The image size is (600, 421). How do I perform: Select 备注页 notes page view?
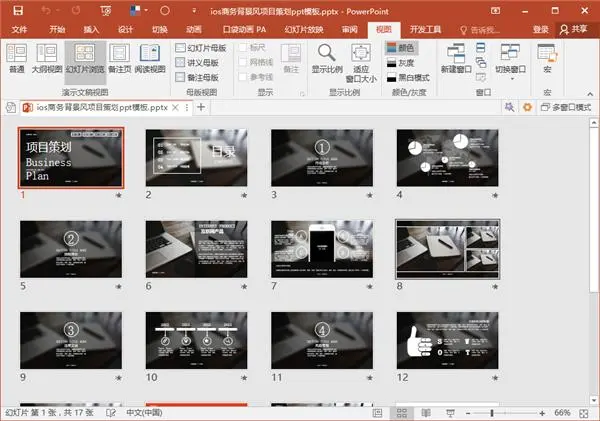point(120,58)
